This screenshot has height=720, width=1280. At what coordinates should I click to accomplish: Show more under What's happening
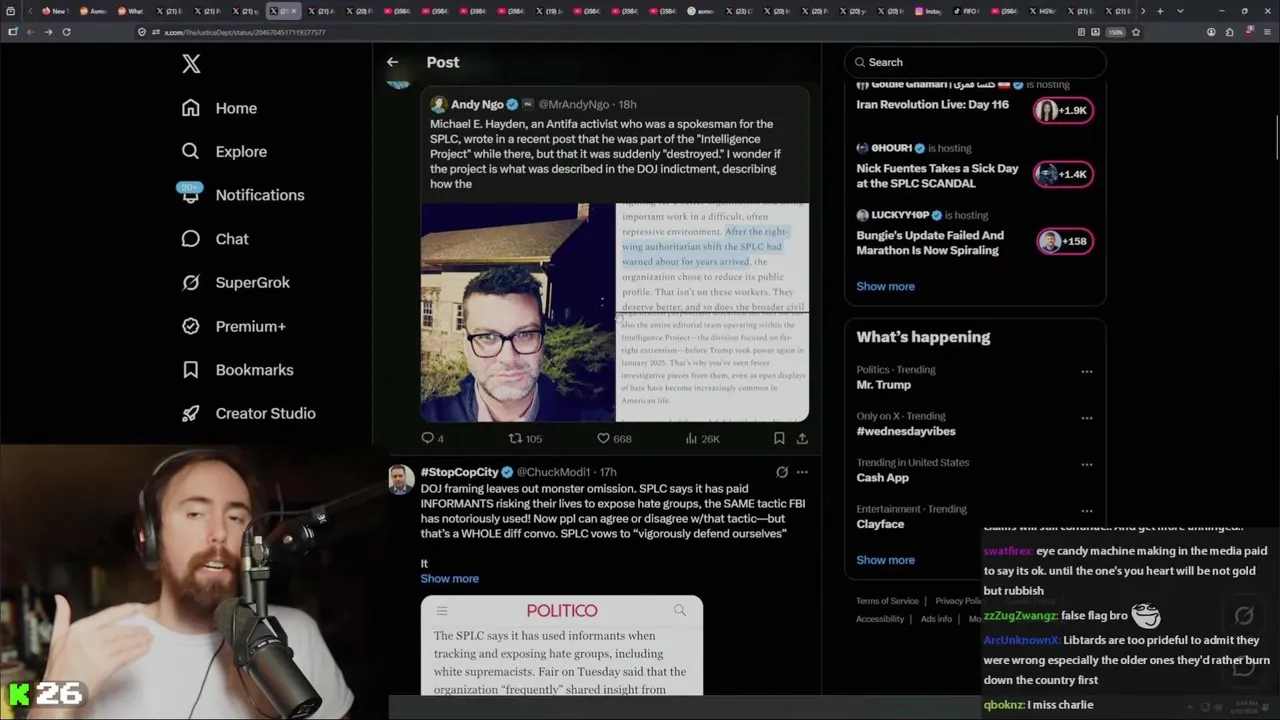pos(885,560)
